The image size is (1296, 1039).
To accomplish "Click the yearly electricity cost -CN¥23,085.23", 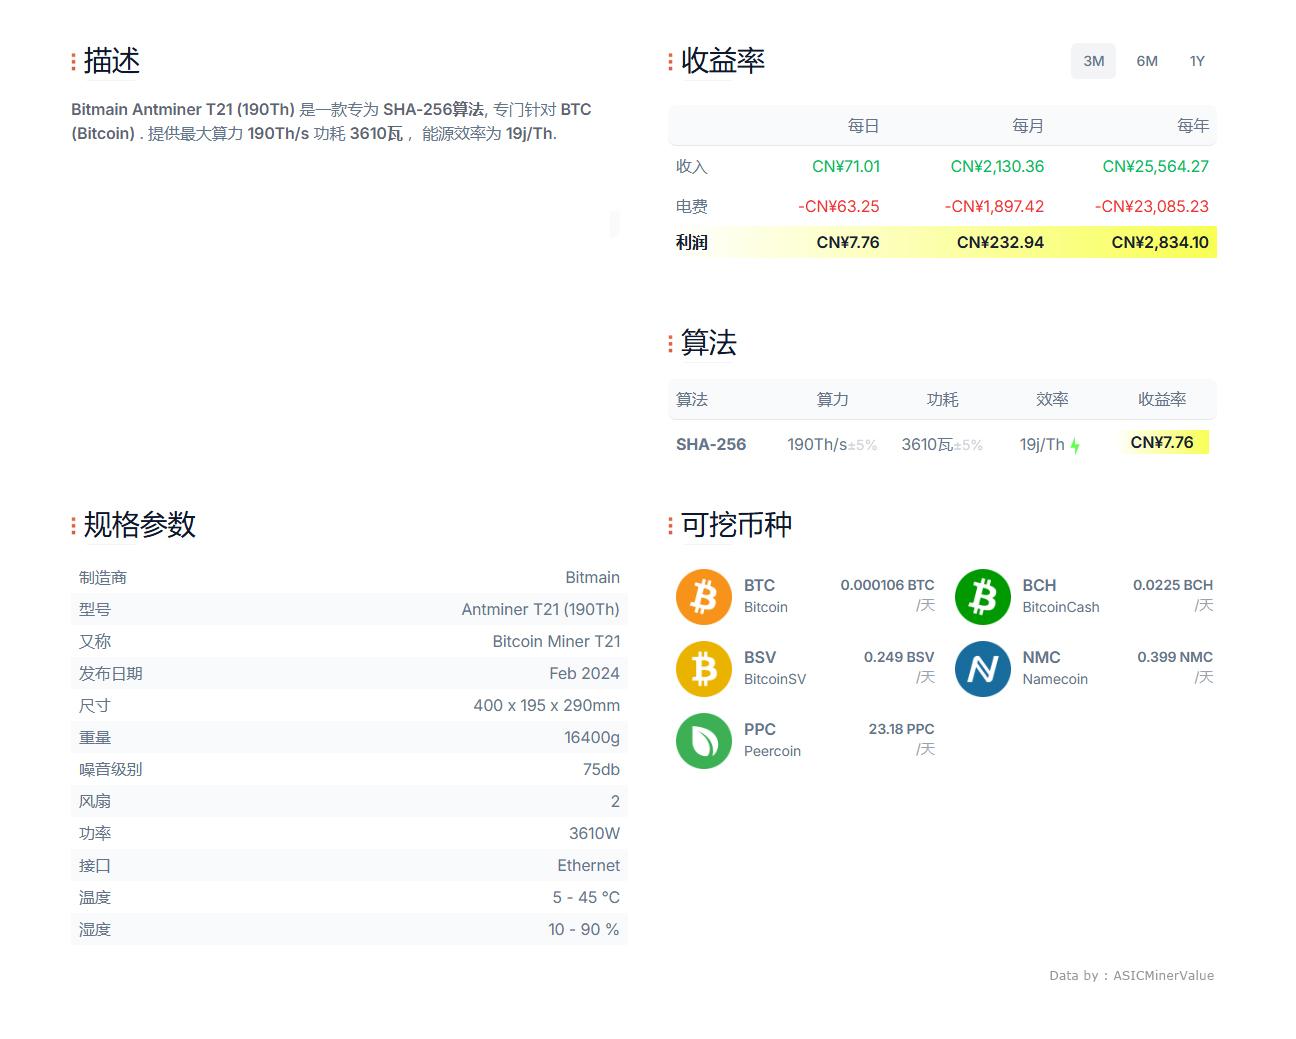I will click(x=1152, y=206).
